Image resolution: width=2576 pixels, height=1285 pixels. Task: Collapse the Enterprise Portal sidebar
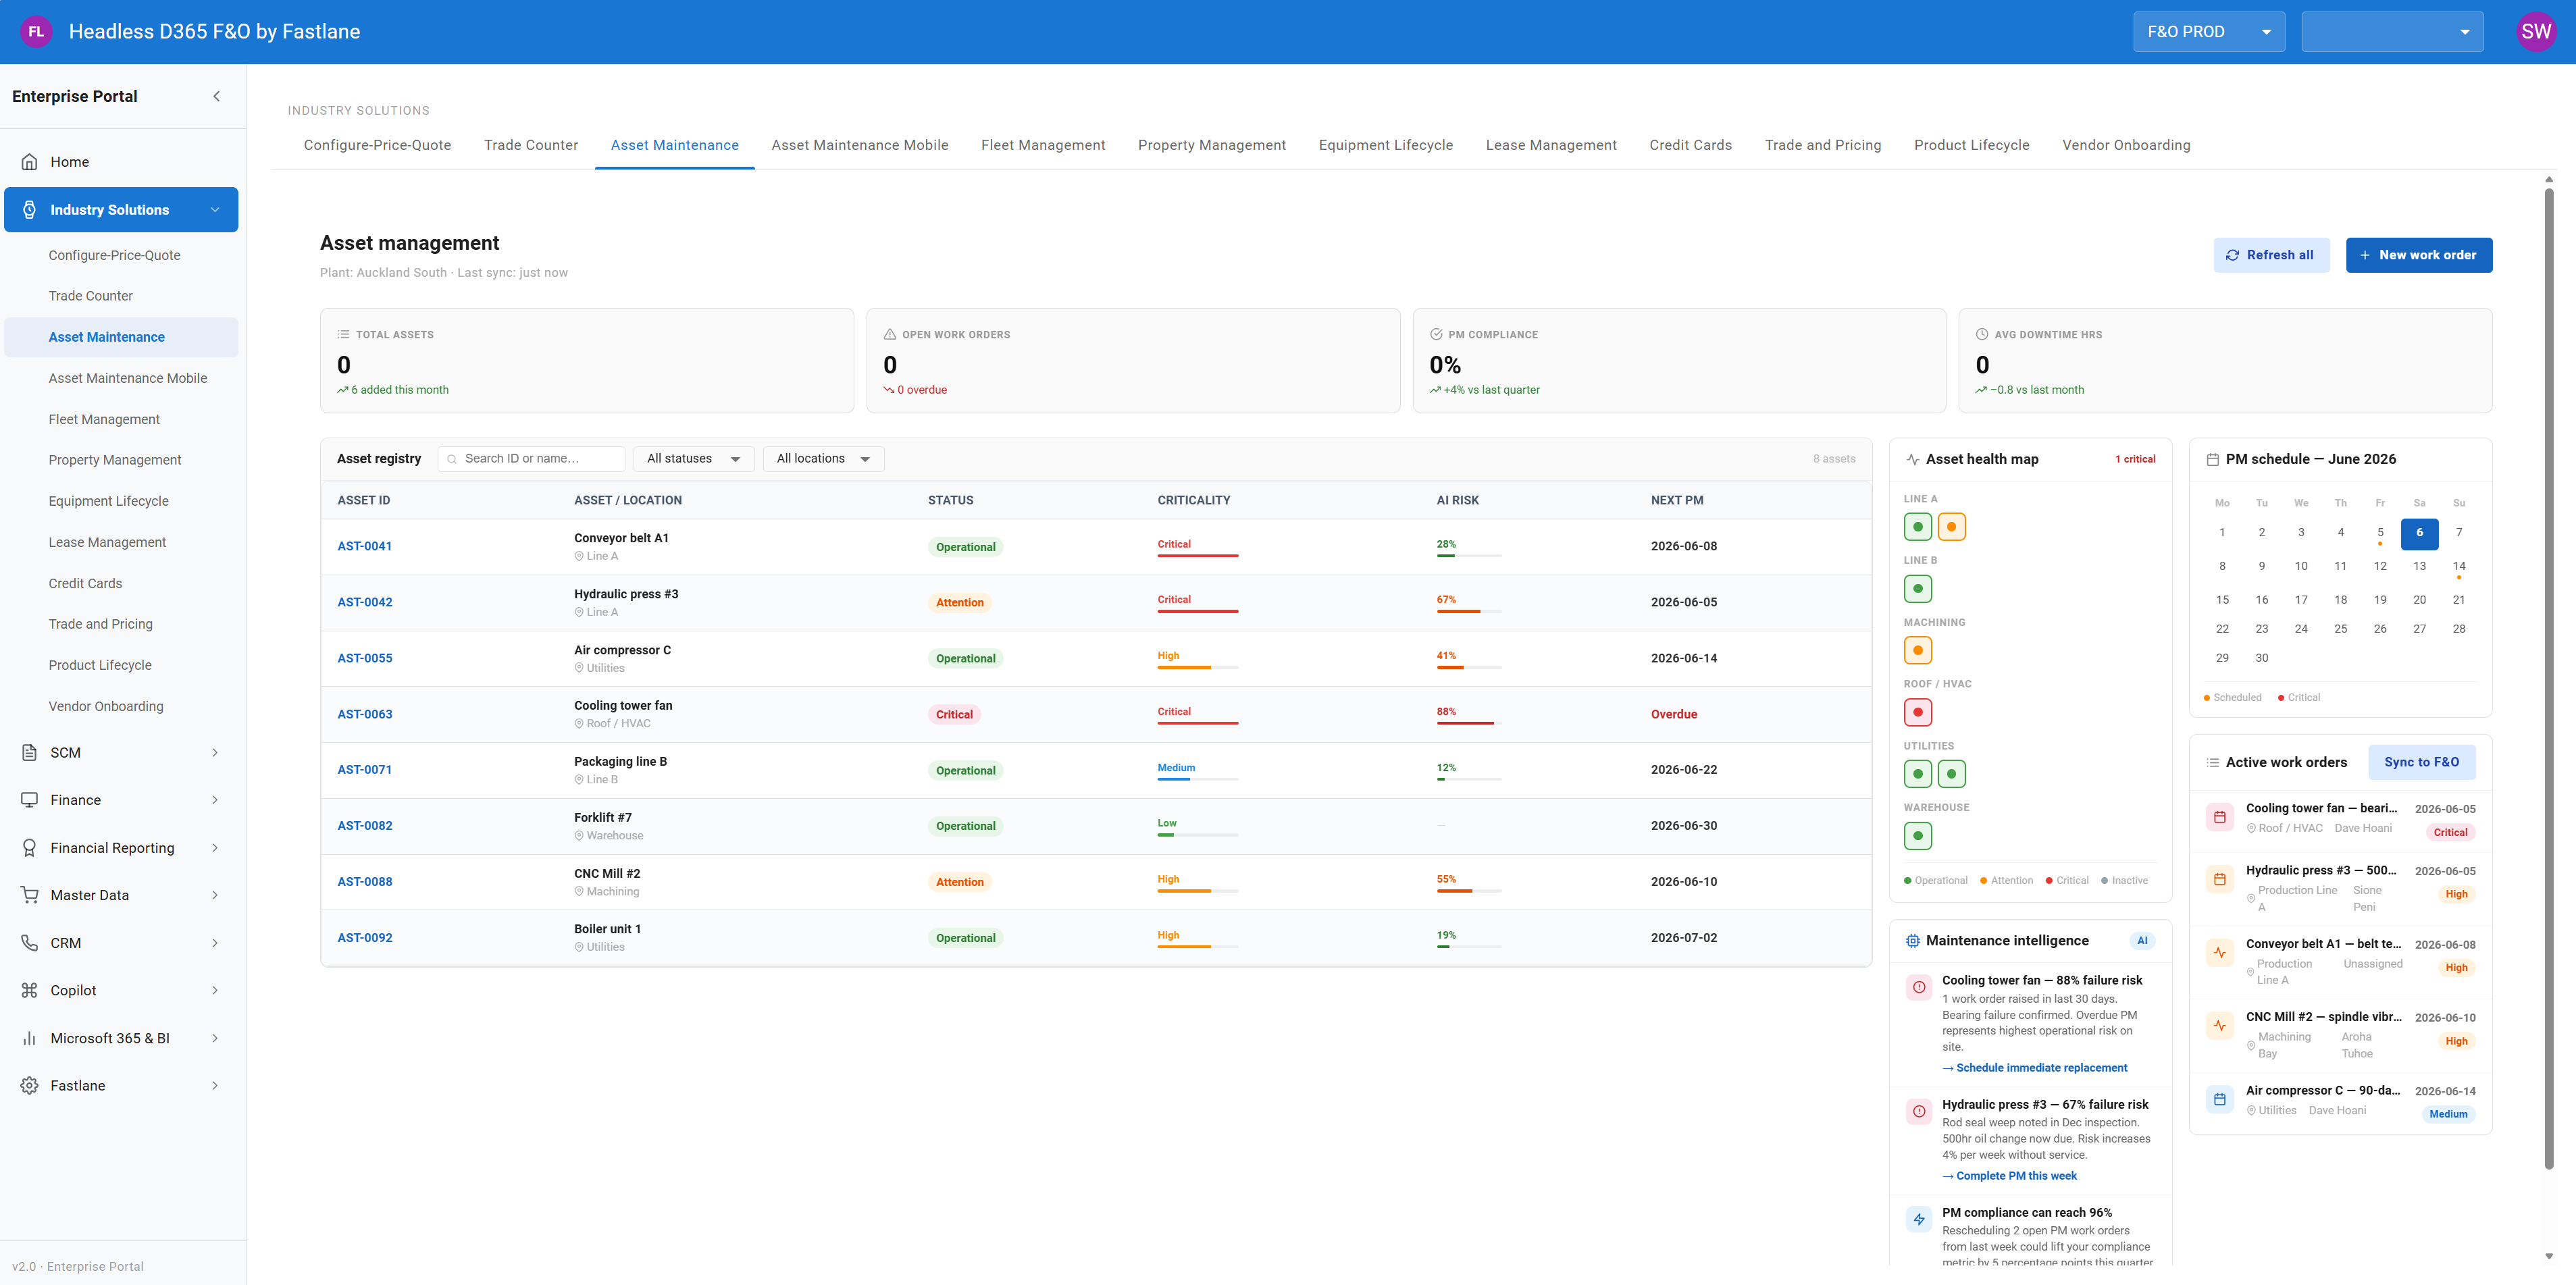216,97
